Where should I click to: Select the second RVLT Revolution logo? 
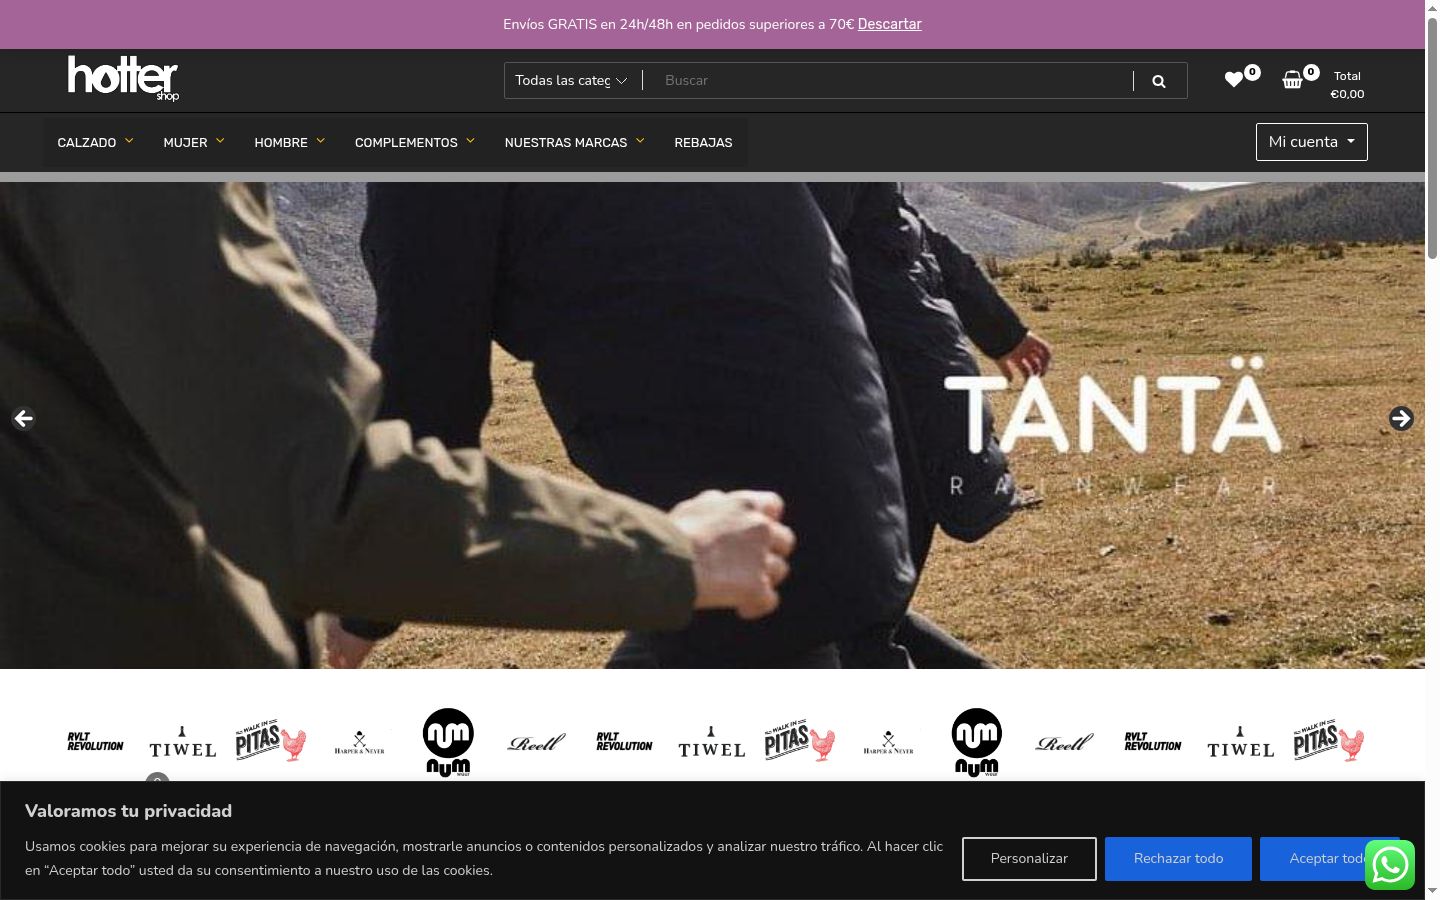click(x=624, y=742)
